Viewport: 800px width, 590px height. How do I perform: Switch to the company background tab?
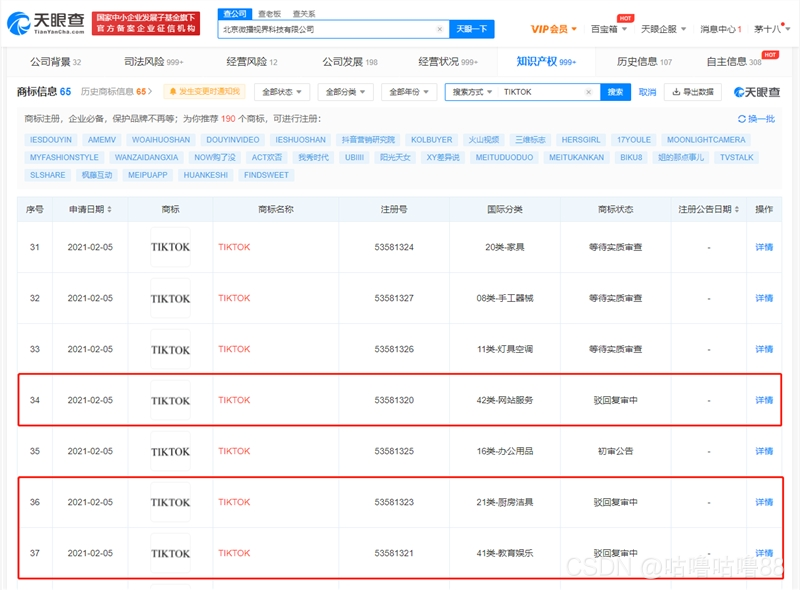[55, 62]
